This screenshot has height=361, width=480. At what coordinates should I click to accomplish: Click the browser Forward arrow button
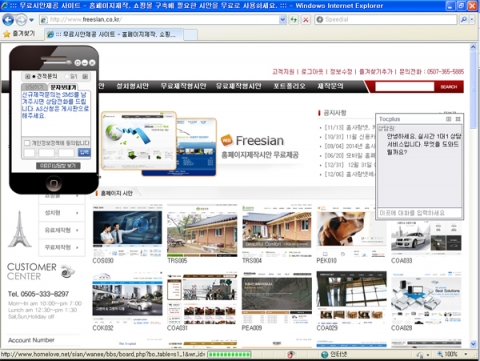[x=21, y=20]
